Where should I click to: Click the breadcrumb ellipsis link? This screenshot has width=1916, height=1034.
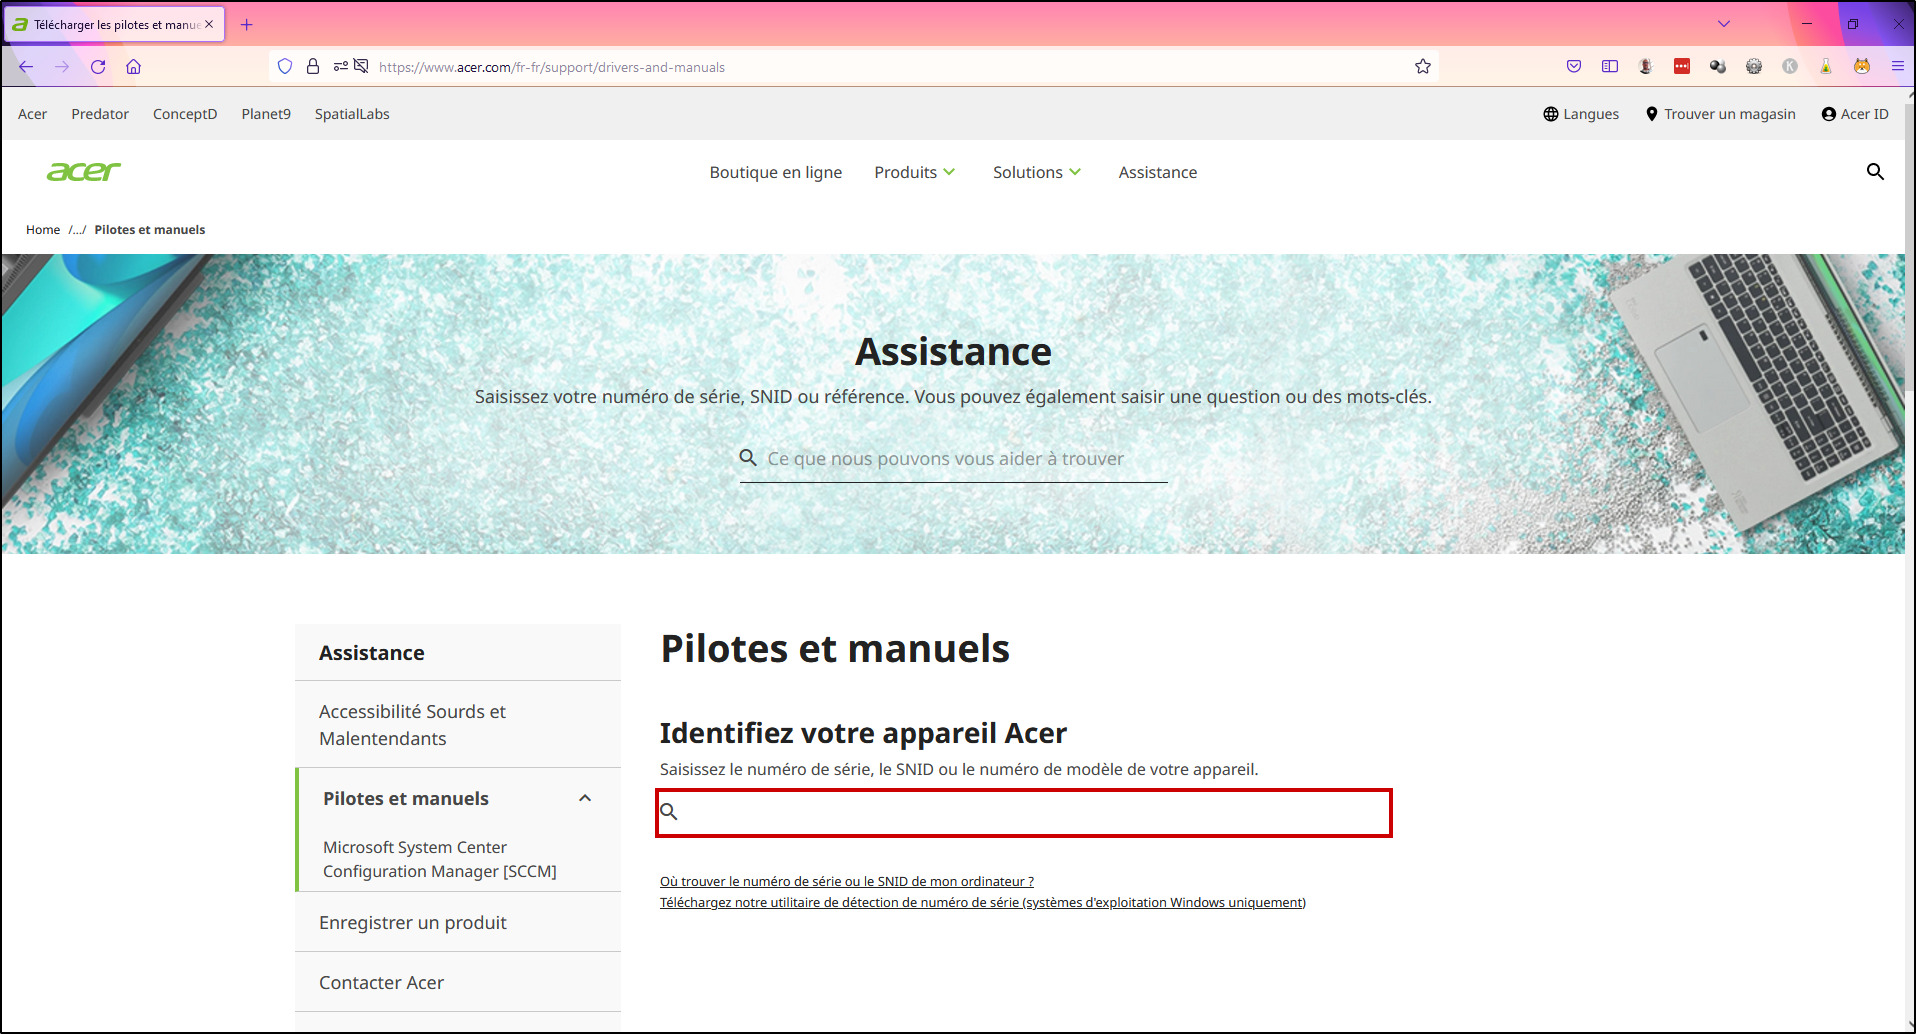click(77, 230)
